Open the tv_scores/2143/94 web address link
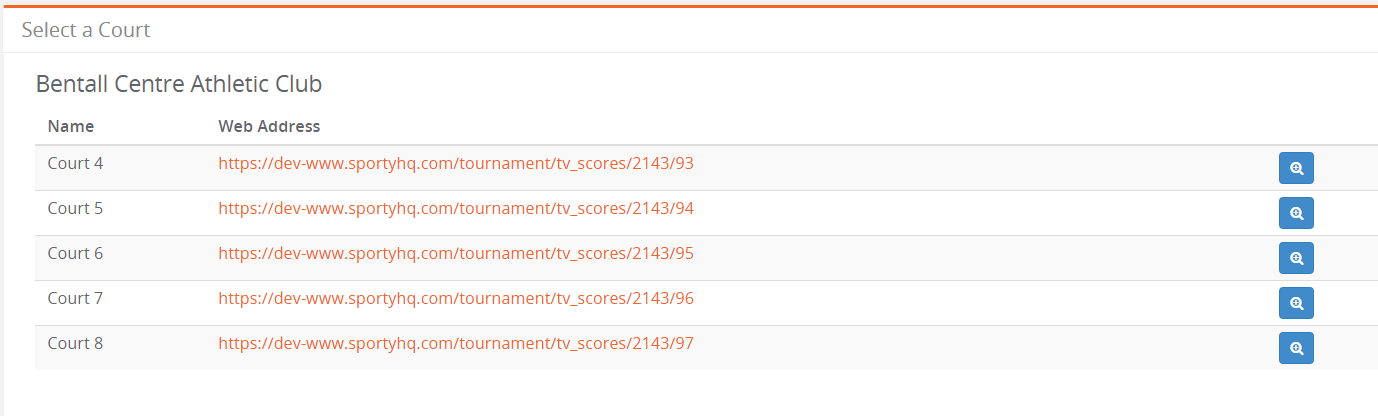This screenshot has height=416, width=1378. 456,208
